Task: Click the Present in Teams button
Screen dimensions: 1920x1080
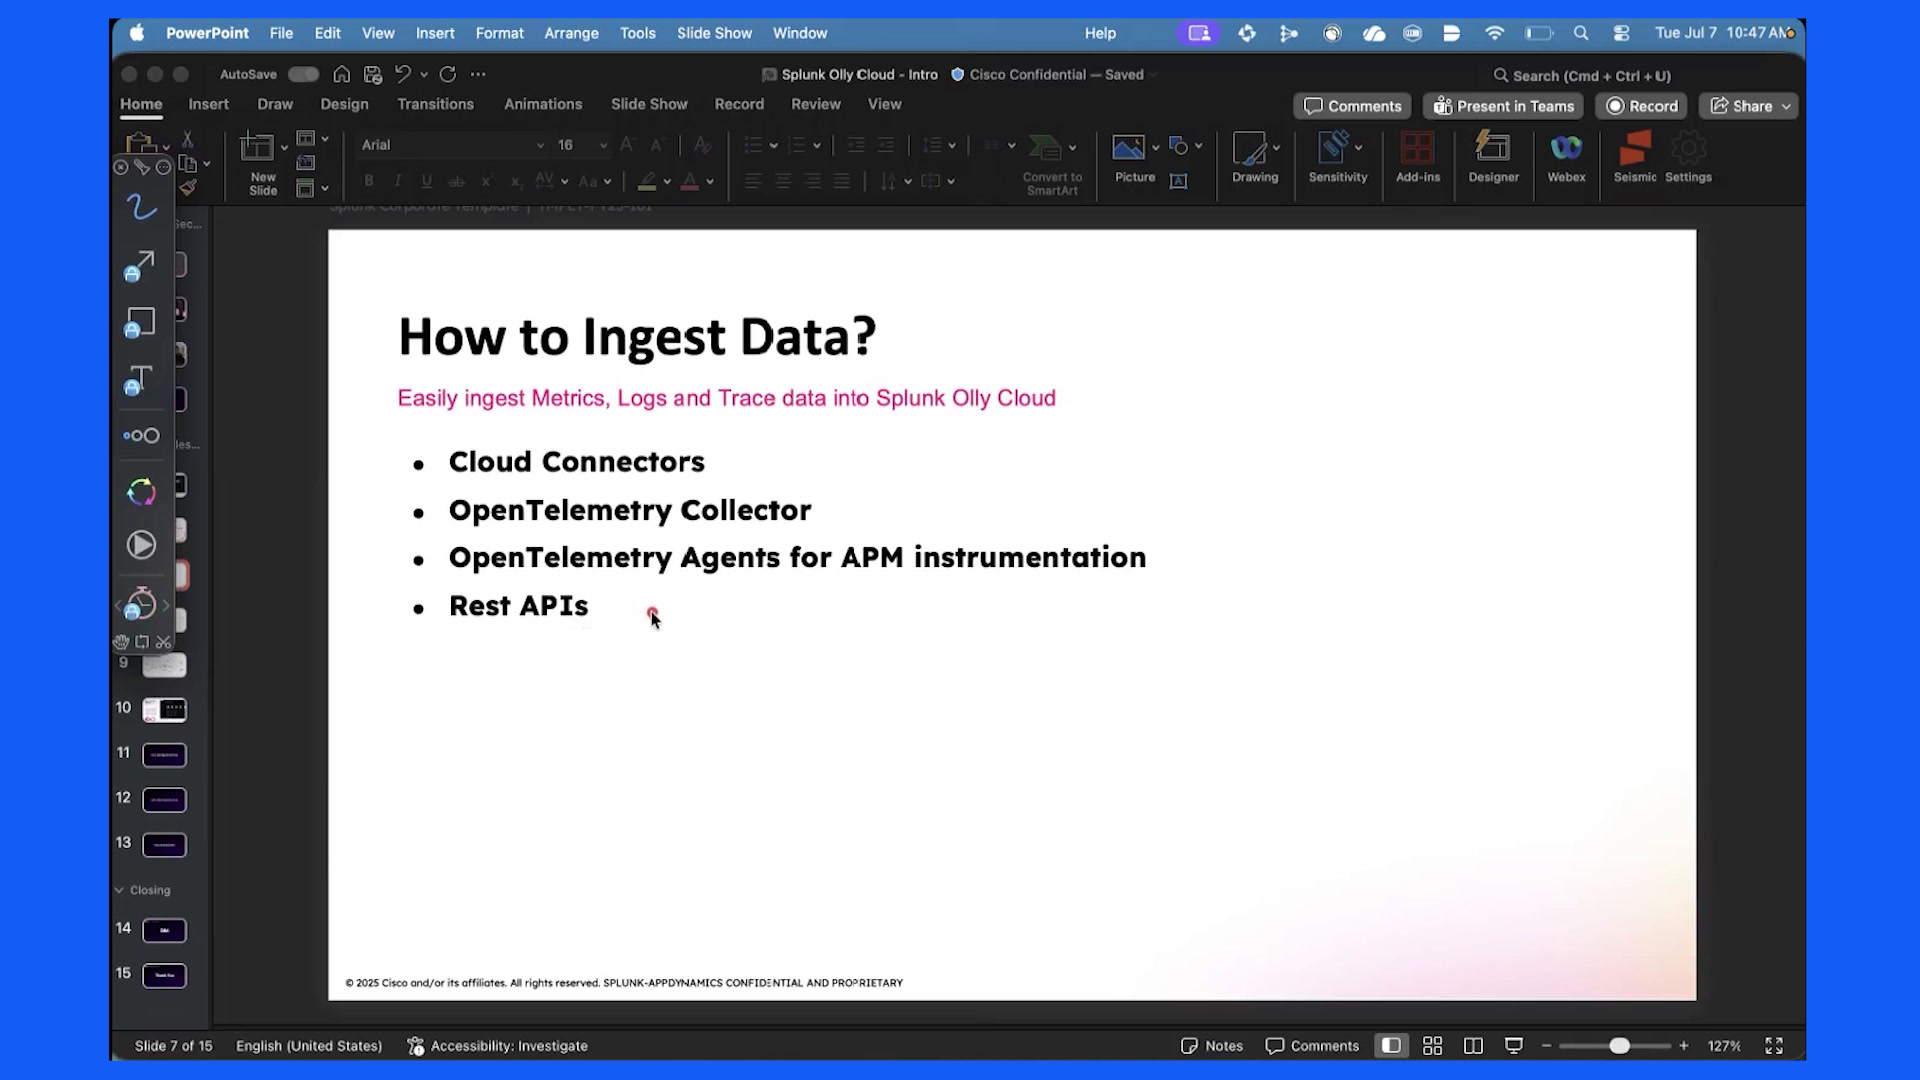Action: point(1503,106)
